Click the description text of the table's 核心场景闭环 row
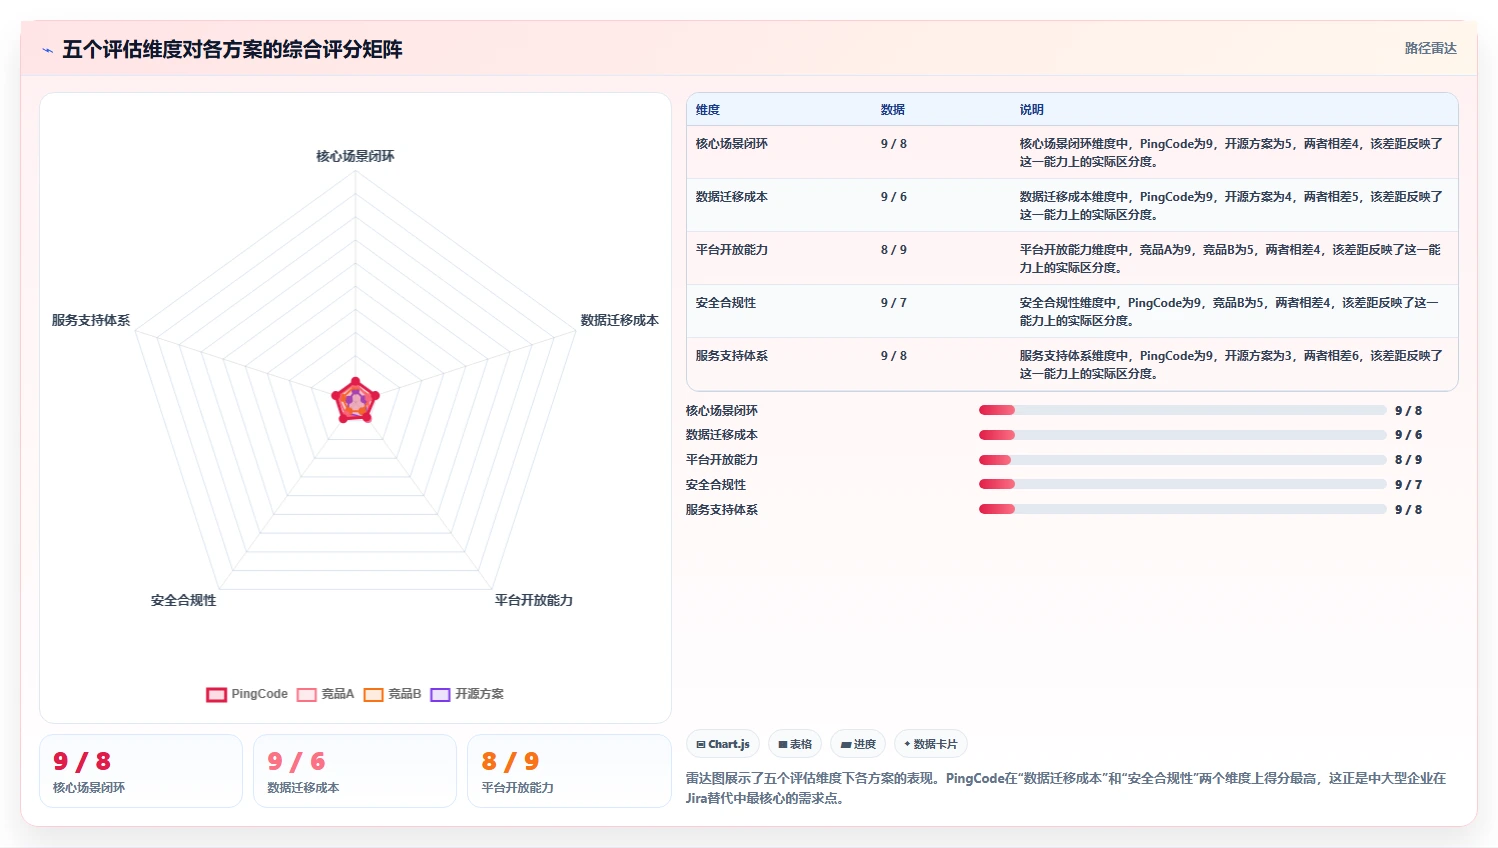 (x=1231, y=153)
